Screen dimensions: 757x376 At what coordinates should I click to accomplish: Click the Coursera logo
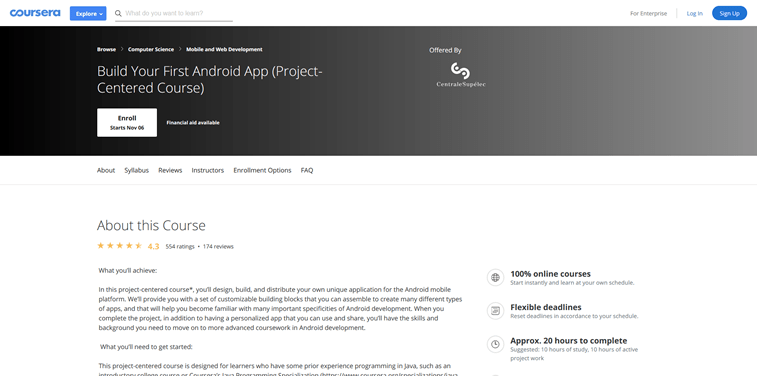pyautogui.click(x=35, y=13)
